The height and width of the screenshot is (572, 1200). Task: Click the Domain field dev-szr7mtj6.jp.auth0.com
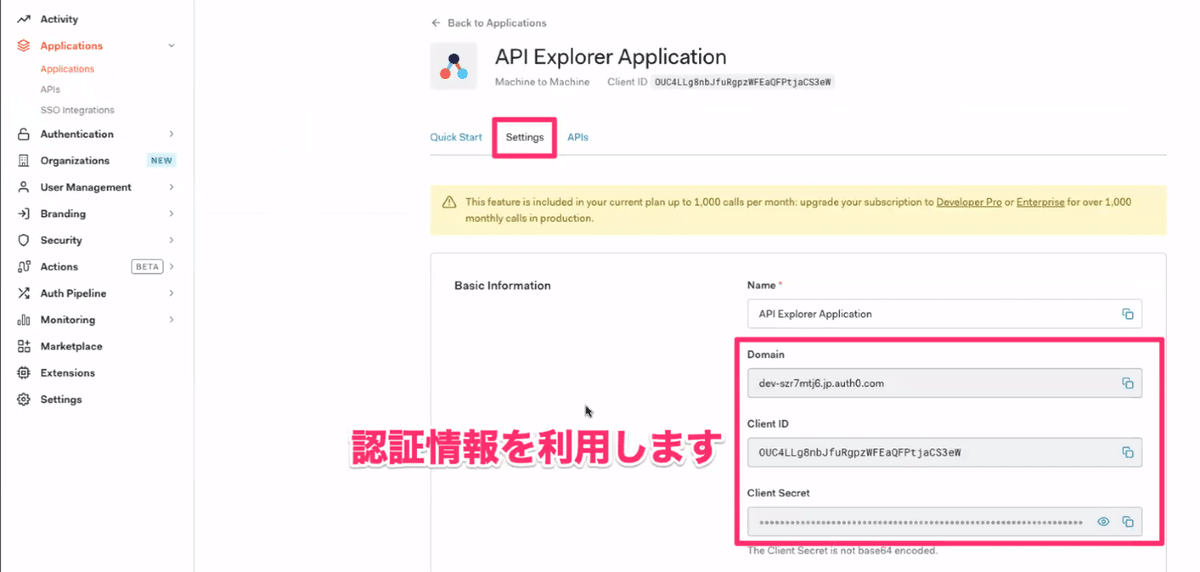pos(944,383)
